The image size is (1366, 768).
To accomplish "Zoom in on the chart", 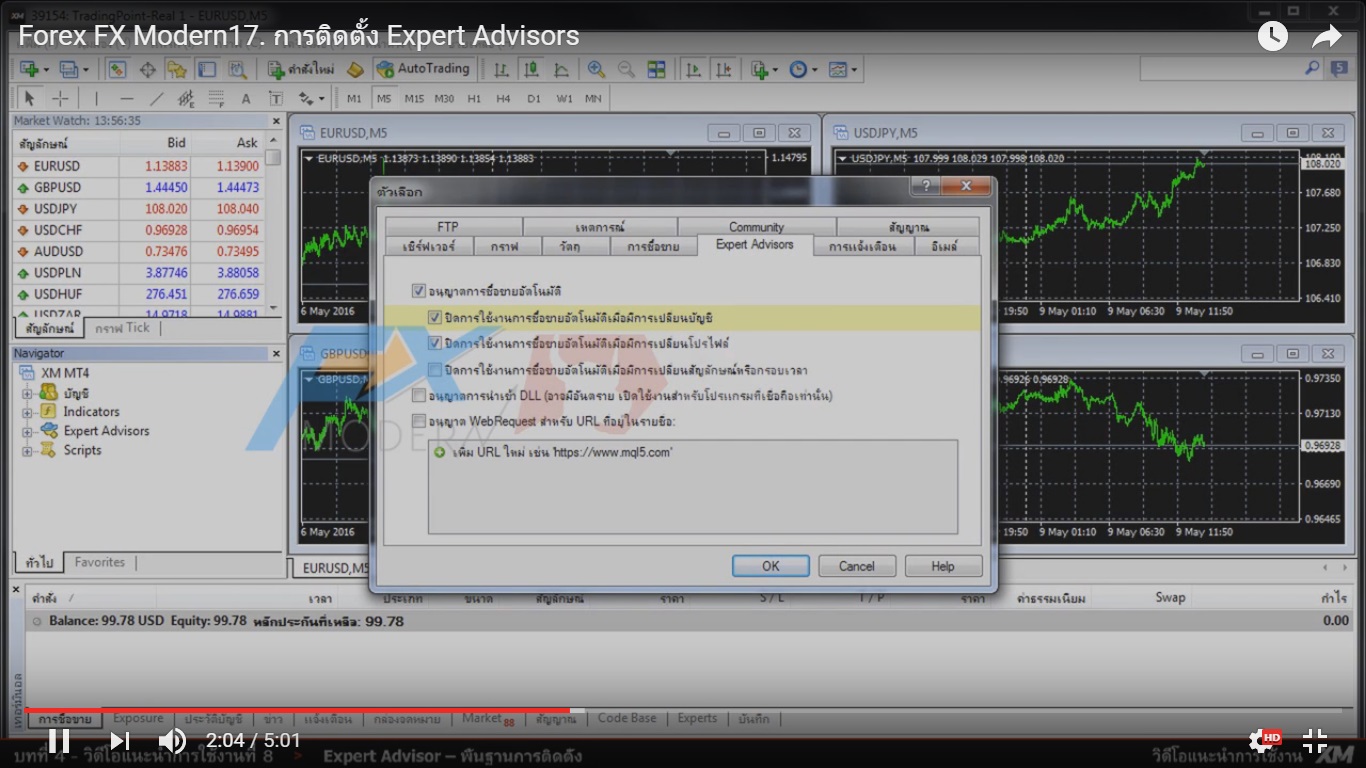I will tap(596, 69).
